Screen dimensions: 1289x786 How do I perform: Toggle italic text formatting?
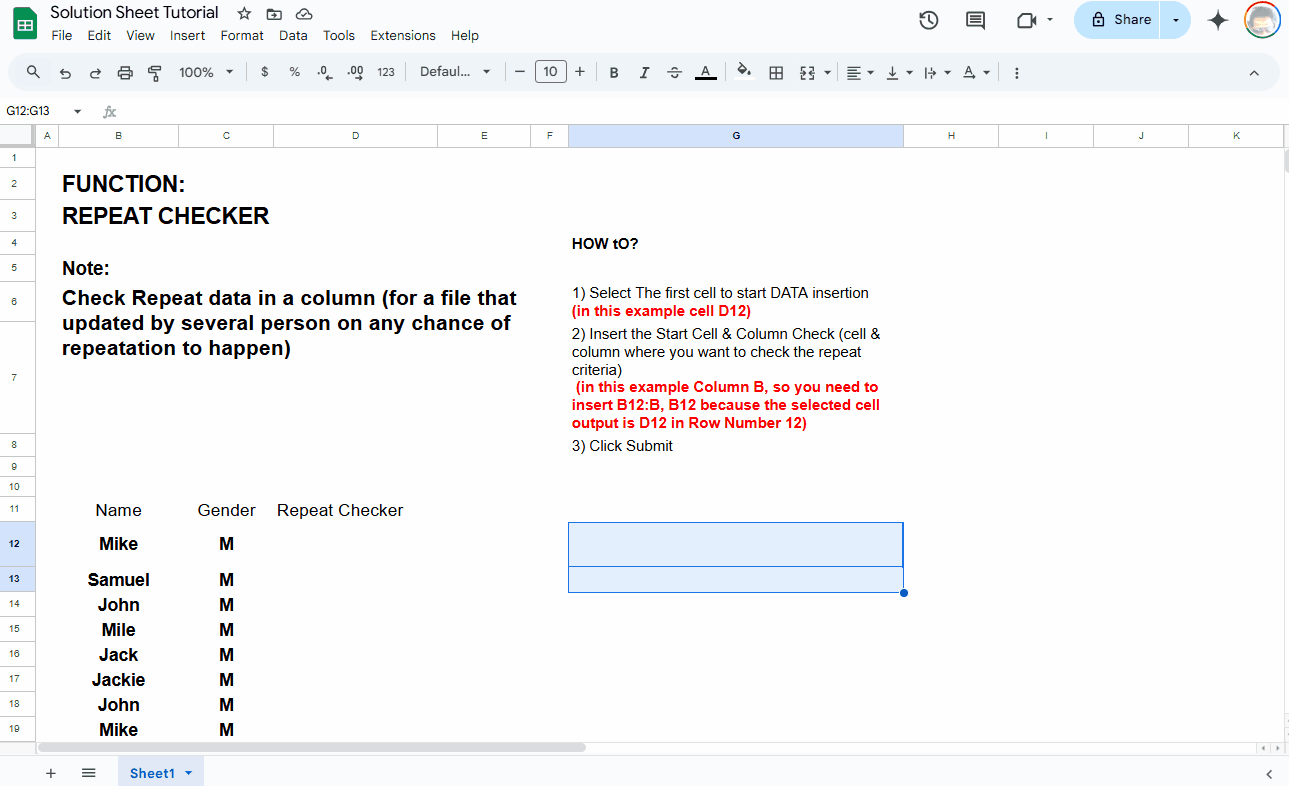(x=644, y=72)
